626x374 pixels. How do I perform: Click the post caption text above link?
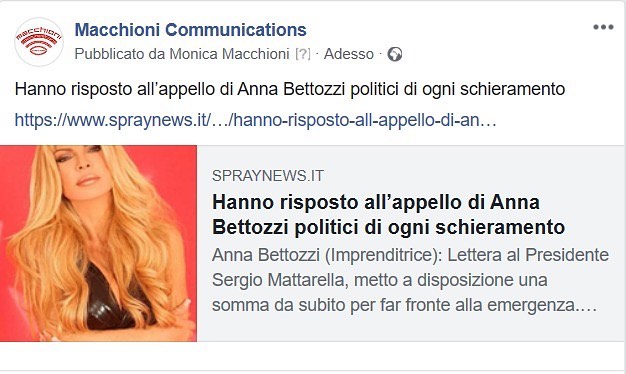[x=290, y=89]
